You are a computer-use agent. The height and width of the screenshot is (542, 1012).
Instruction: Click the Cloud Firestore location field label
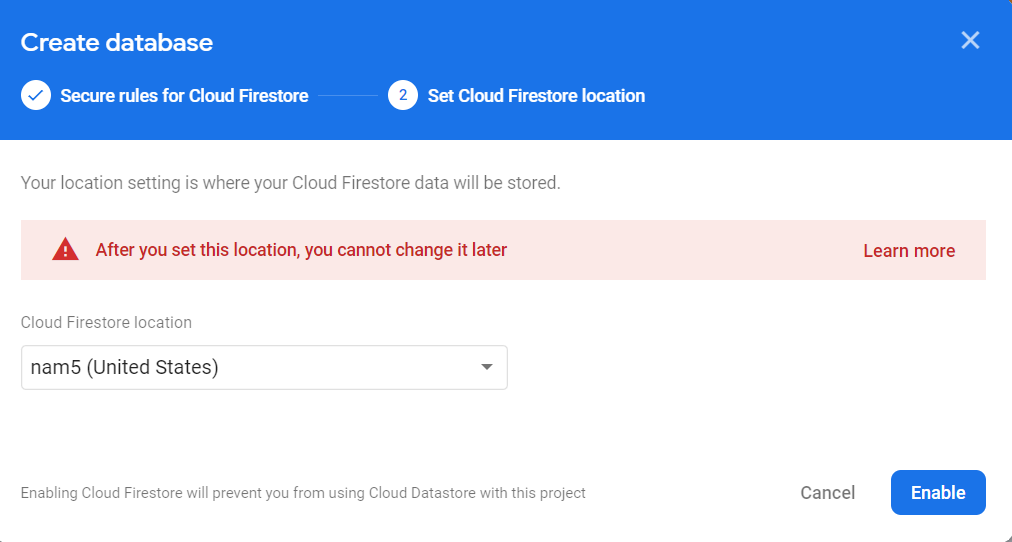[106, 323]
